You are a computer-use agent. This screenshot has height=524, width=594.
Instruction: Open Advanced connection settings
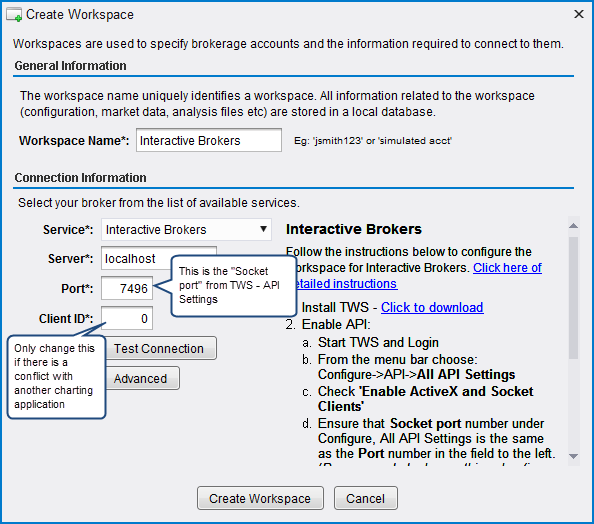coord(141,379)
